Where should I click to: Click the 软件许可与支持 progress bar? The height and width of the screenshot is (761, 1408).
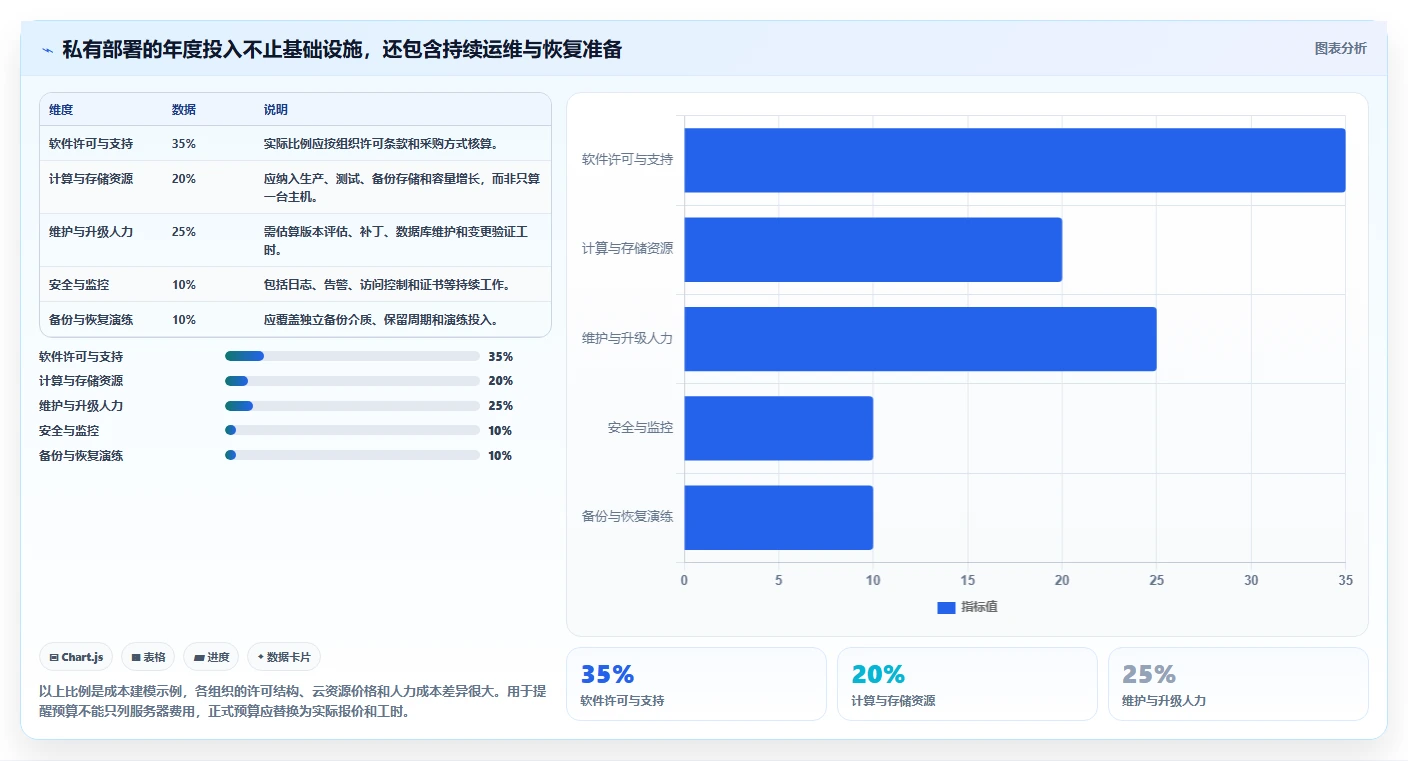(353, 356)
